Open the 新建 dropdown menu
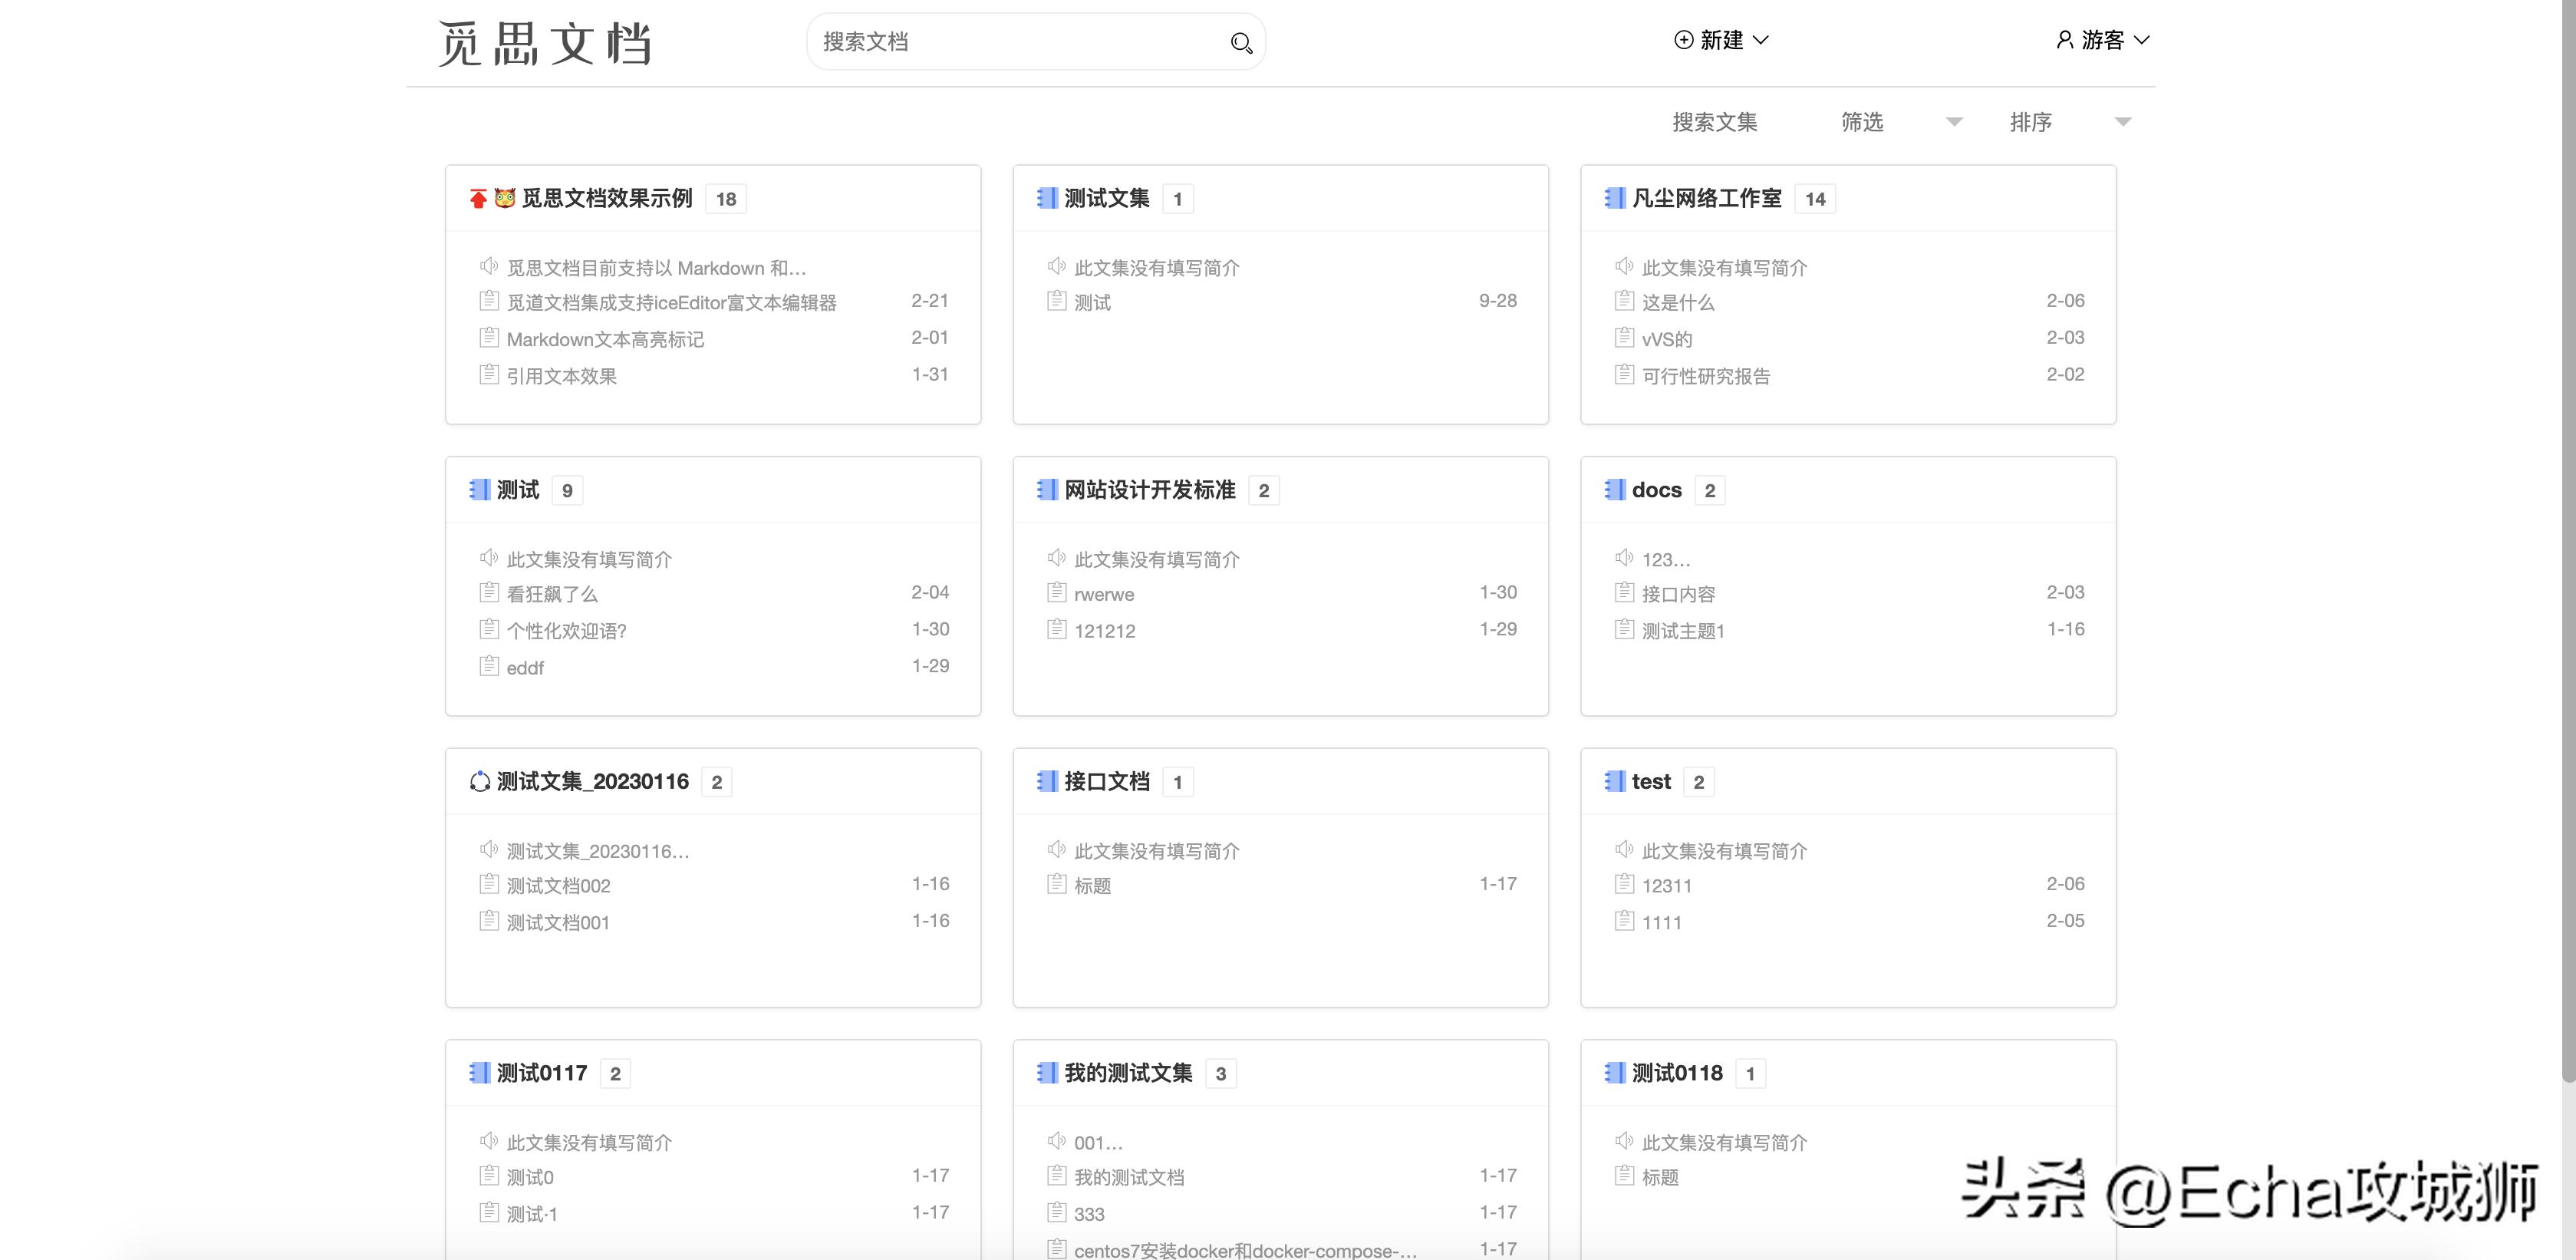Screen dimensions: 2576x1260 click(x=1722, y=40)
